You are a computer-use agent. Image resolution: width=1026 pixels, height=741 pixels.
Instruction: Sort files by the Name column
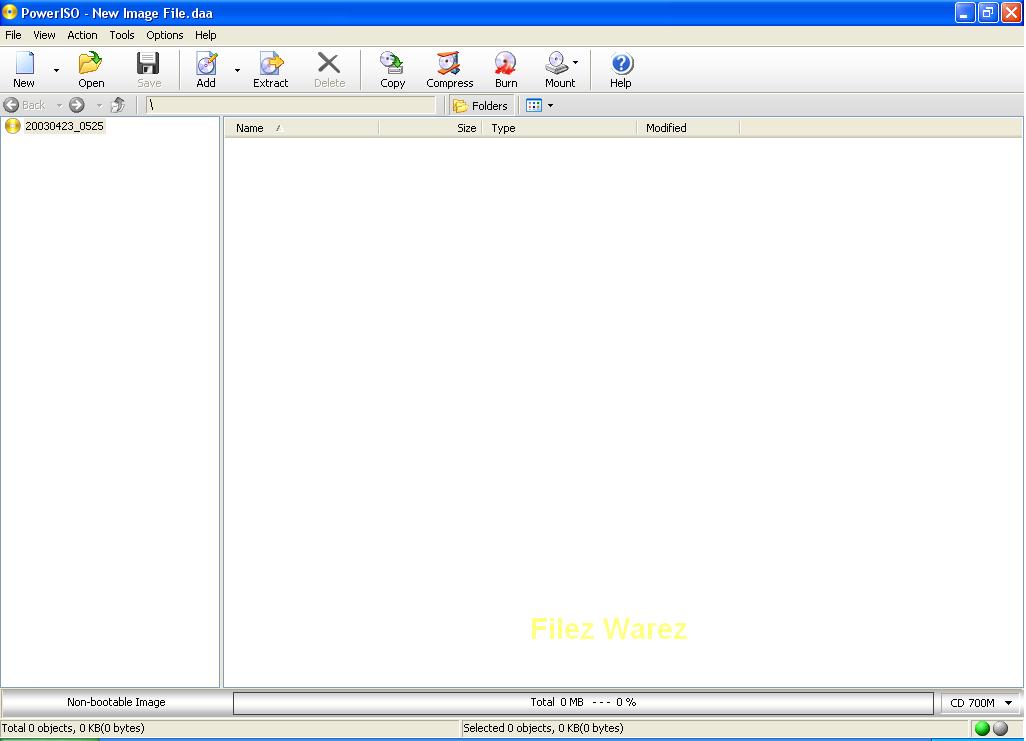point(250,128)
